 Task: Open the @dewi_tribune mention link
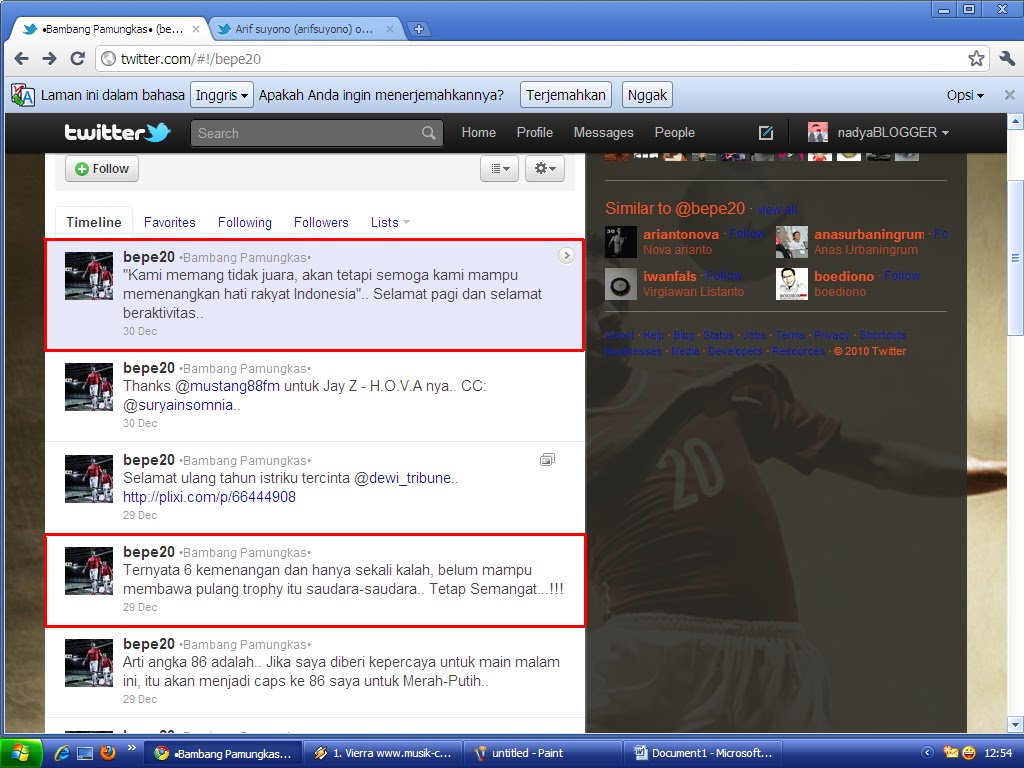pyautogui.click(x=402, y=478)
